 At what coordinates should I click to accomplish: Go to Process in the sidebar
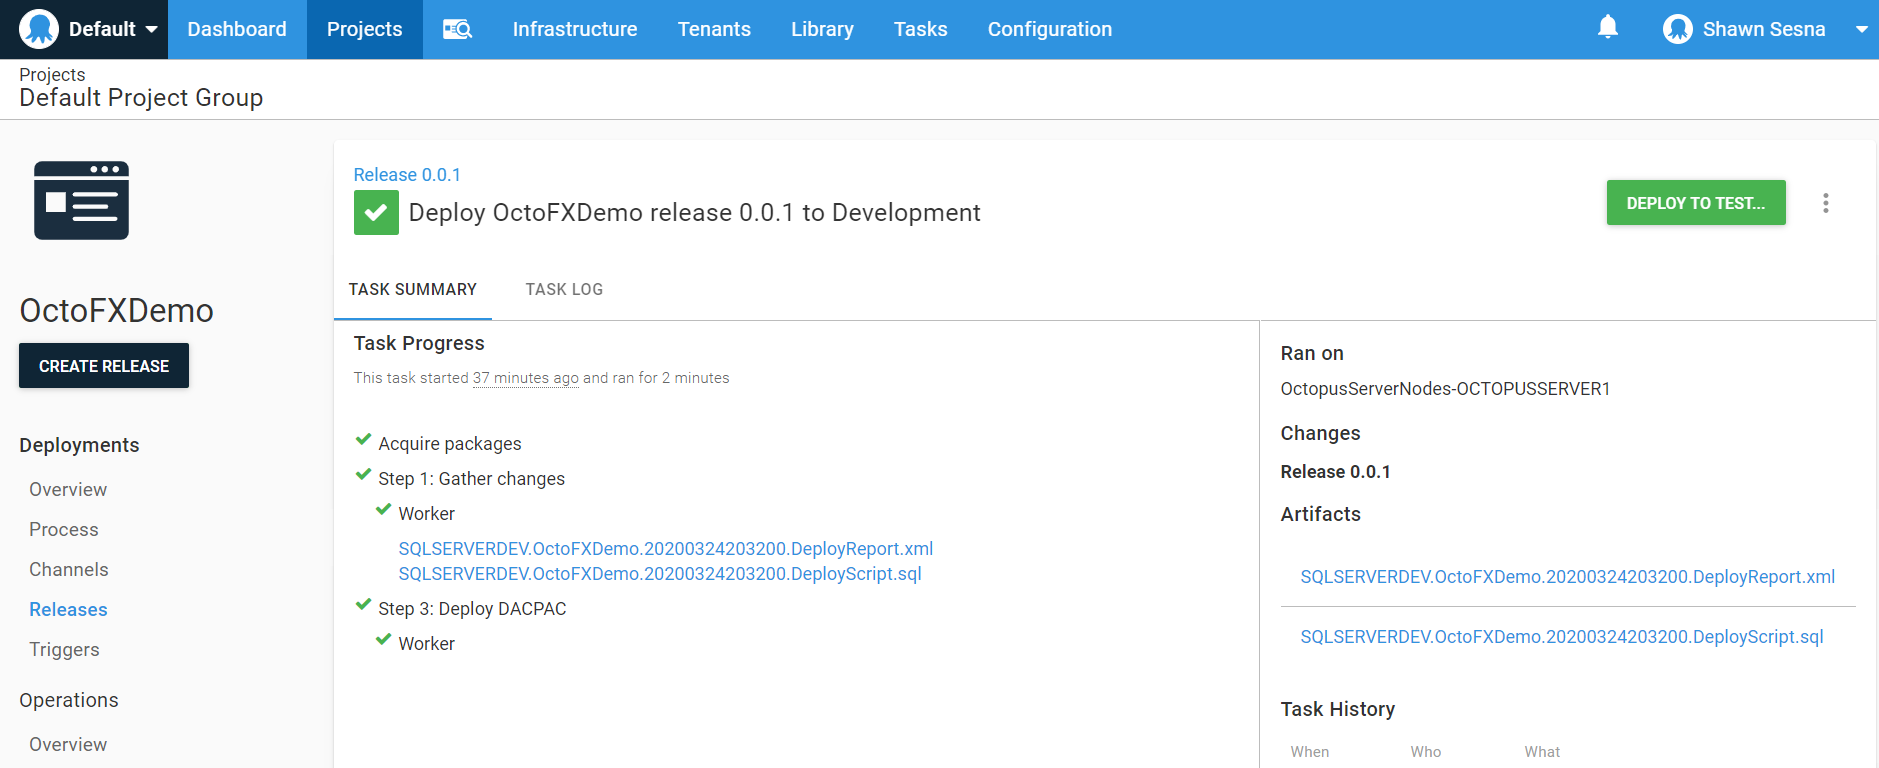click(64, 530)
